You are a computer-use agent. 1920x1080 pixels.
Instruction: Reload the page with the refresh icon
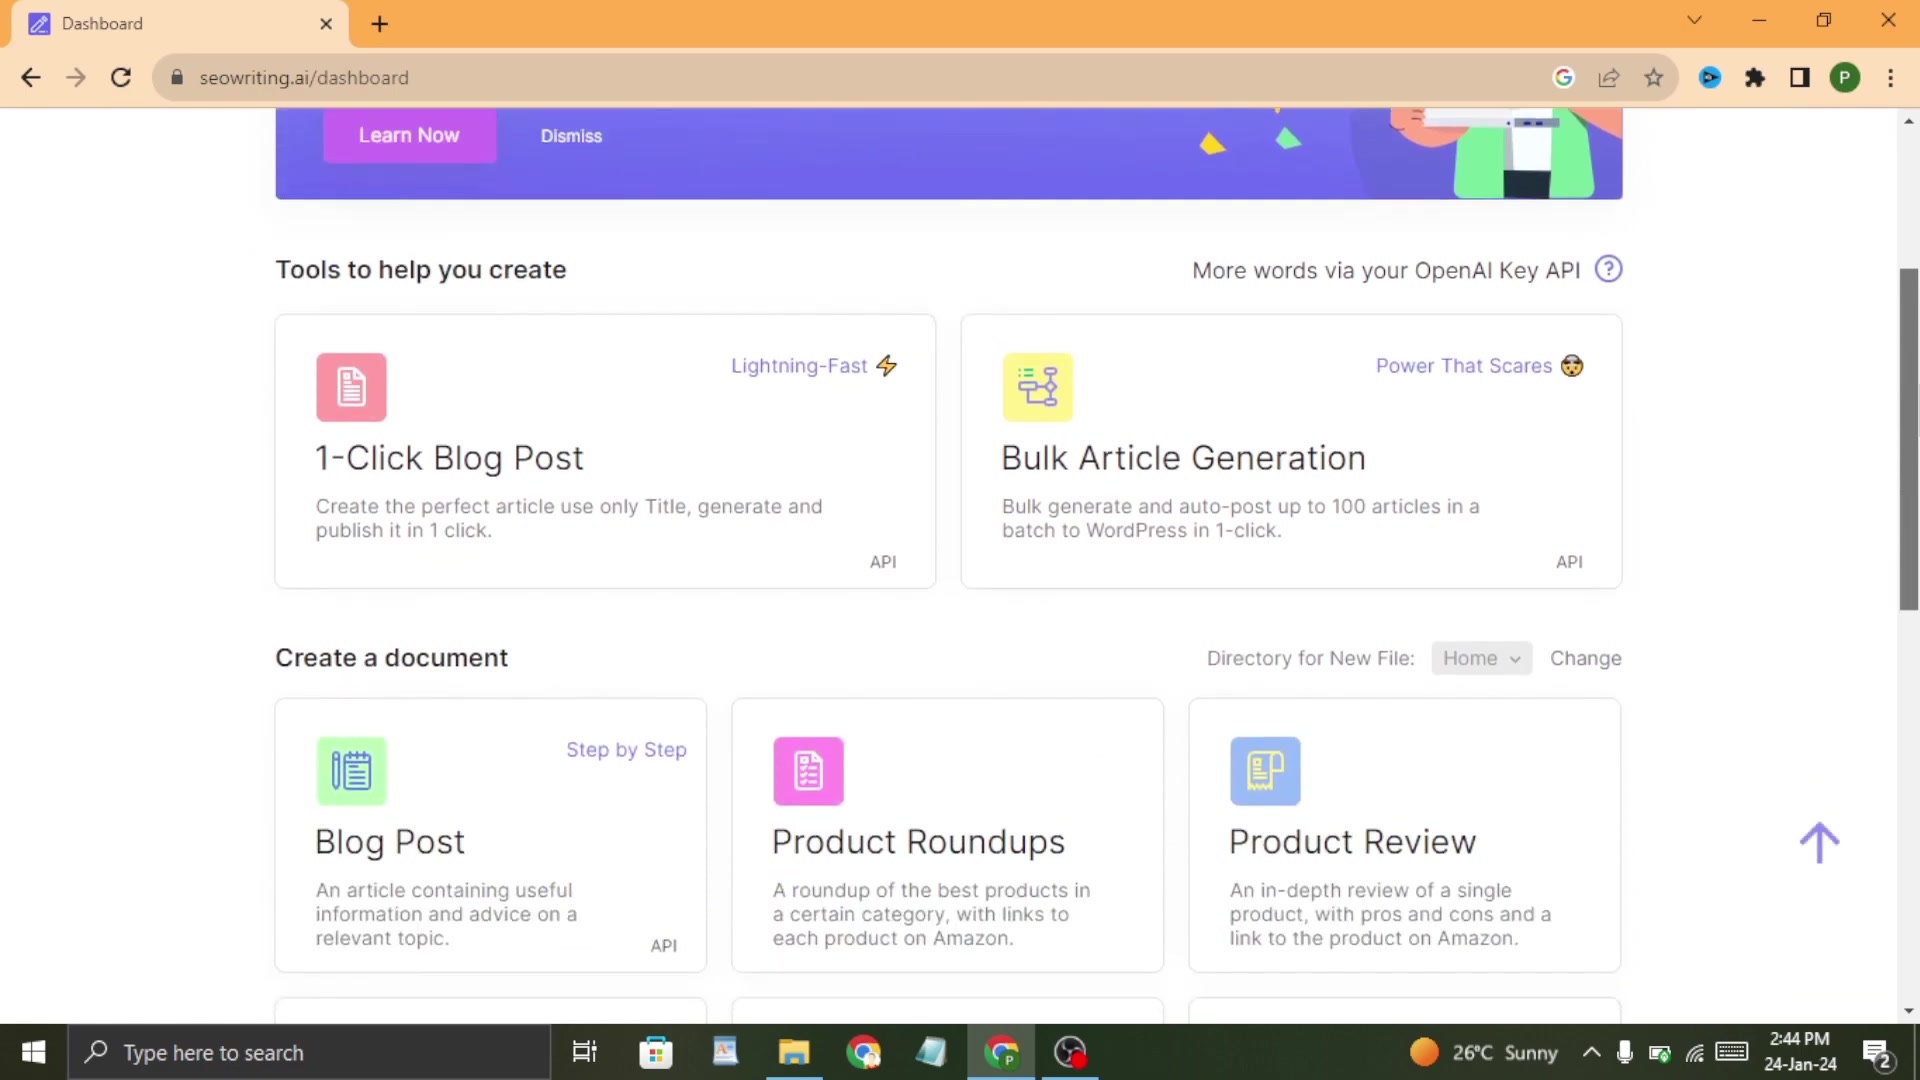(x=121, y=77)
